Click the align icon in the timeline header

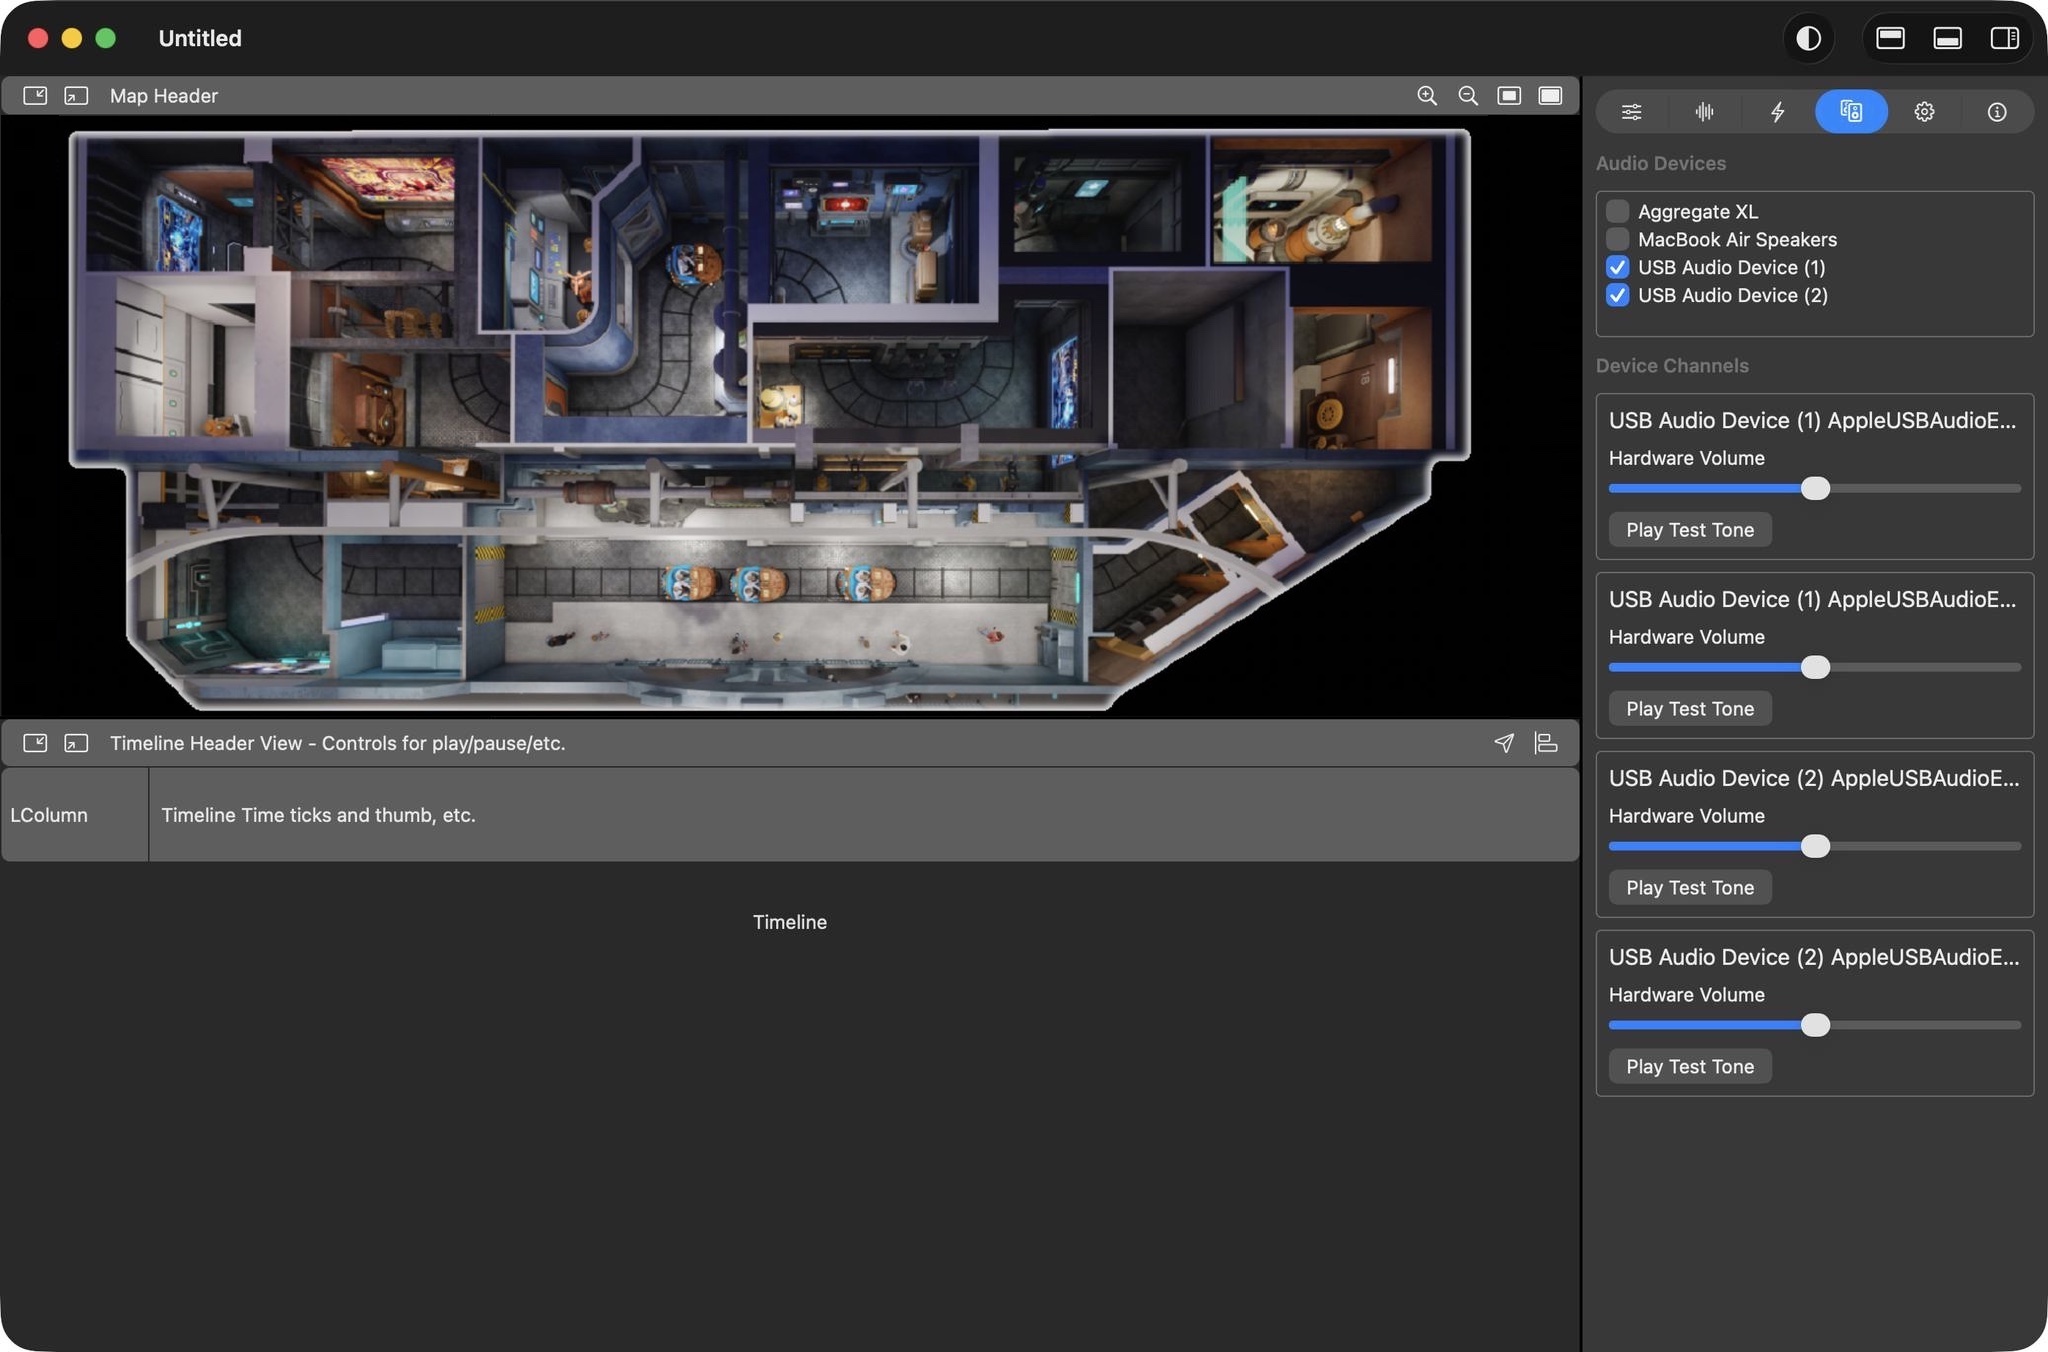pyautogui.click(x=1546, y=743)
